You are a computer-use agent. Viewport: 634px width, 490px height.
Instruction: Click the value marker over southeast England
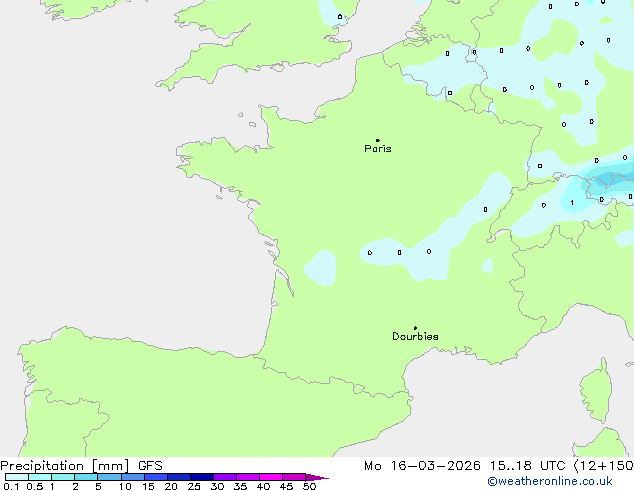340,17
